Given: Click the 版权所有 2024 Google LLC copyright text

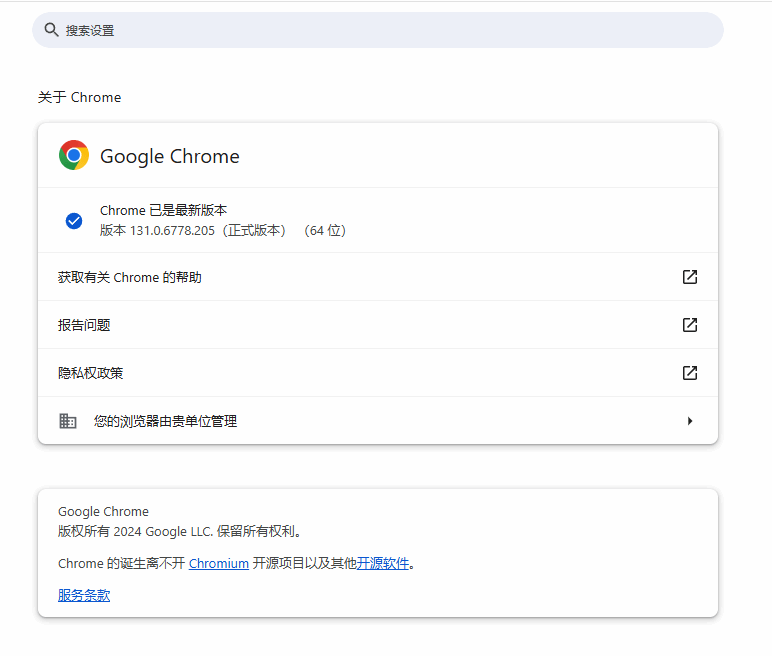Looking at the screenshot, I should point(180,531).
